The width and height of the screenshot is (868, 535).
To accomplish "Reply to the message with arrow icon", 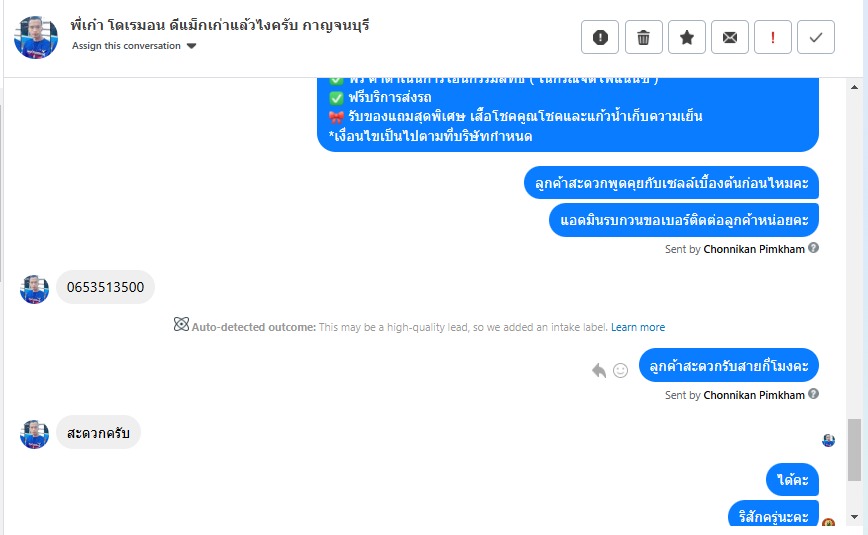I will [599, 370].
